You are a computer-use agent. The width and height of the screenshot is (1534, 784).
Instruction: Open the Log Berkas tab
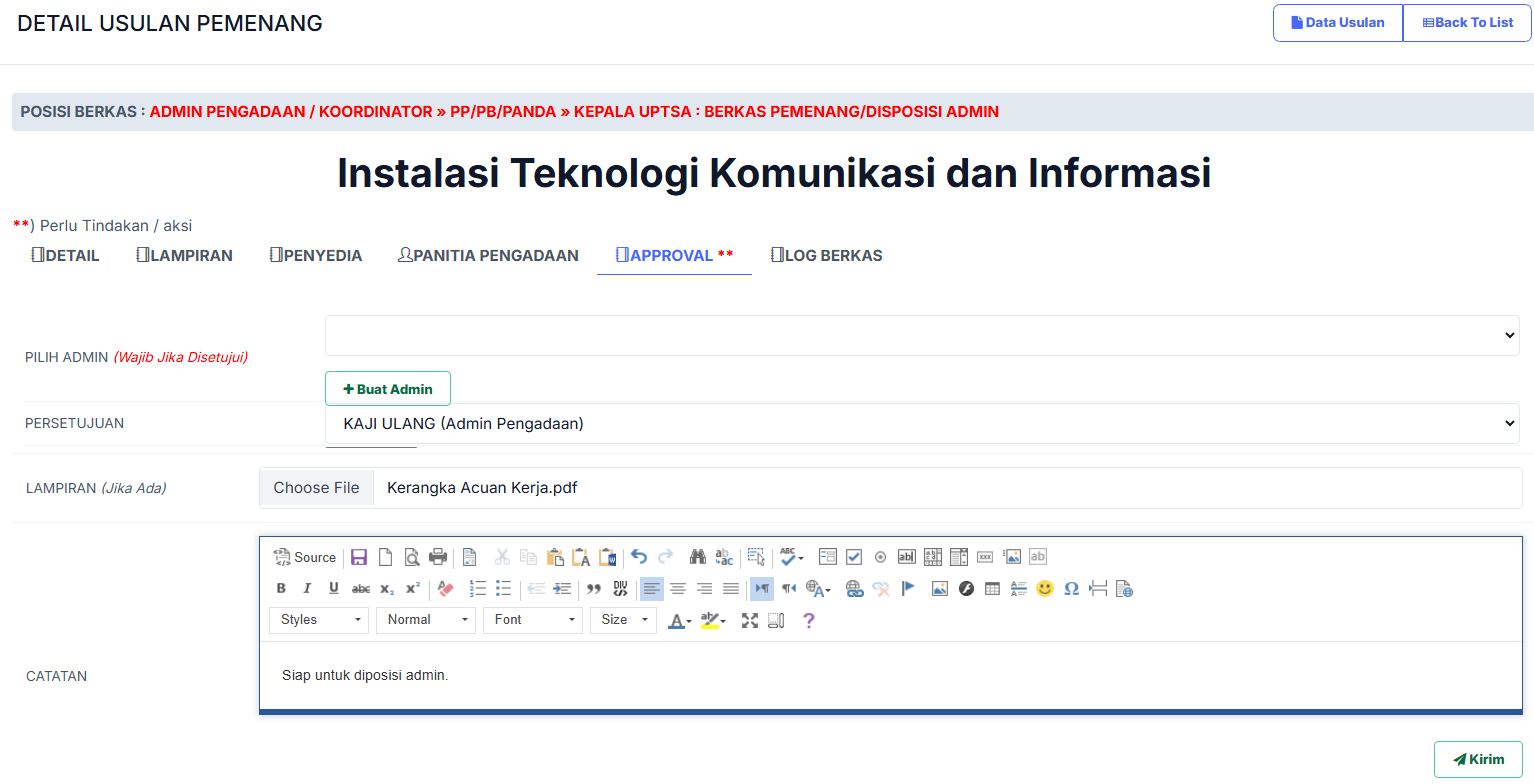click(826, 256)
